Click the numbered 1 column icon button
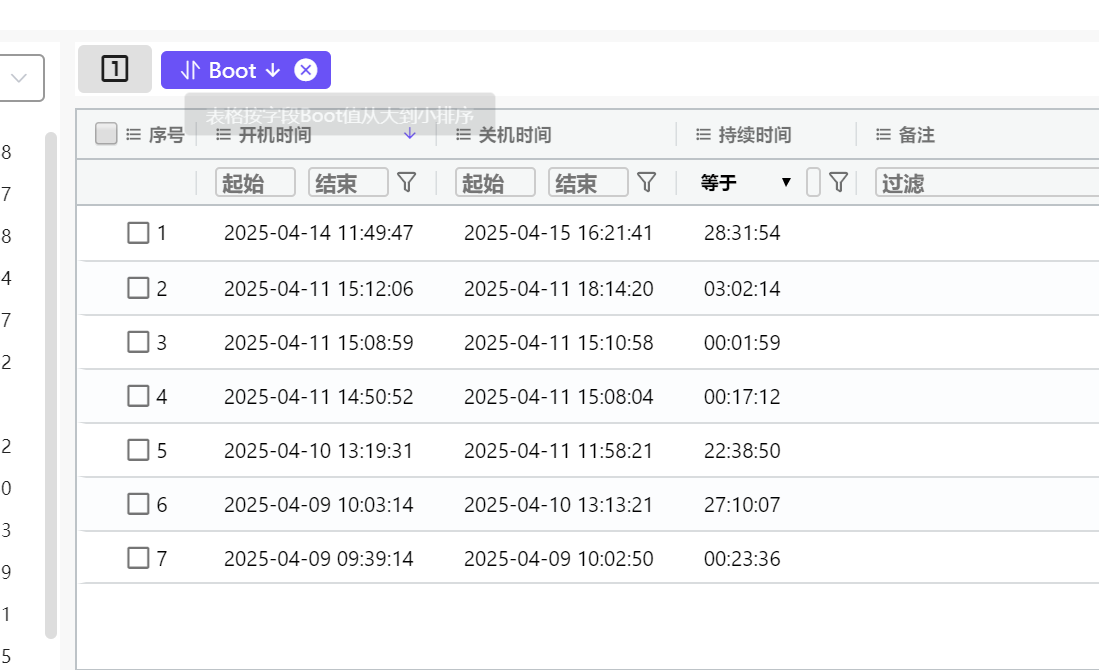1099x670 pixels. point(115,69)
